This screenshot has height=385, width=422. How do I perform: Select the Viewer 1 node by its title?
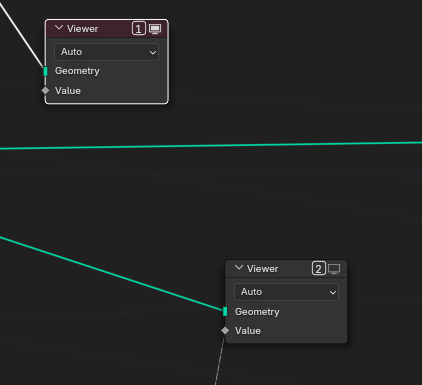pyautogui.click(x=83, y=29)
